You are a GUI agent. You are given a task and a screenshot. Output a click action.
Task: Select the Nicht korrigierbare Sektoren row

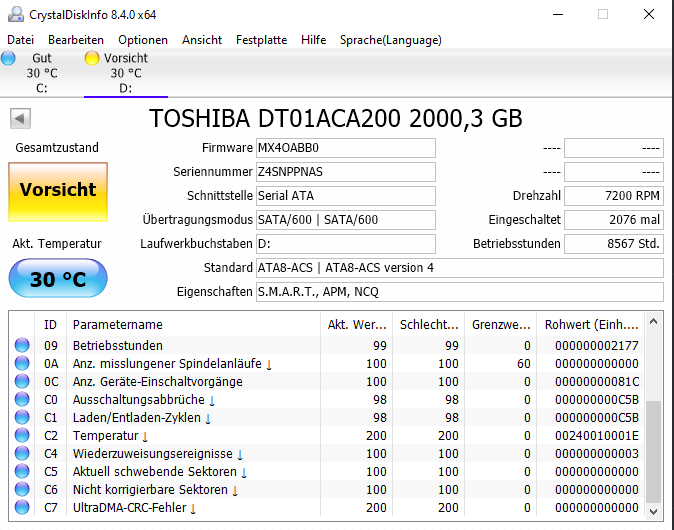[327, 490]
